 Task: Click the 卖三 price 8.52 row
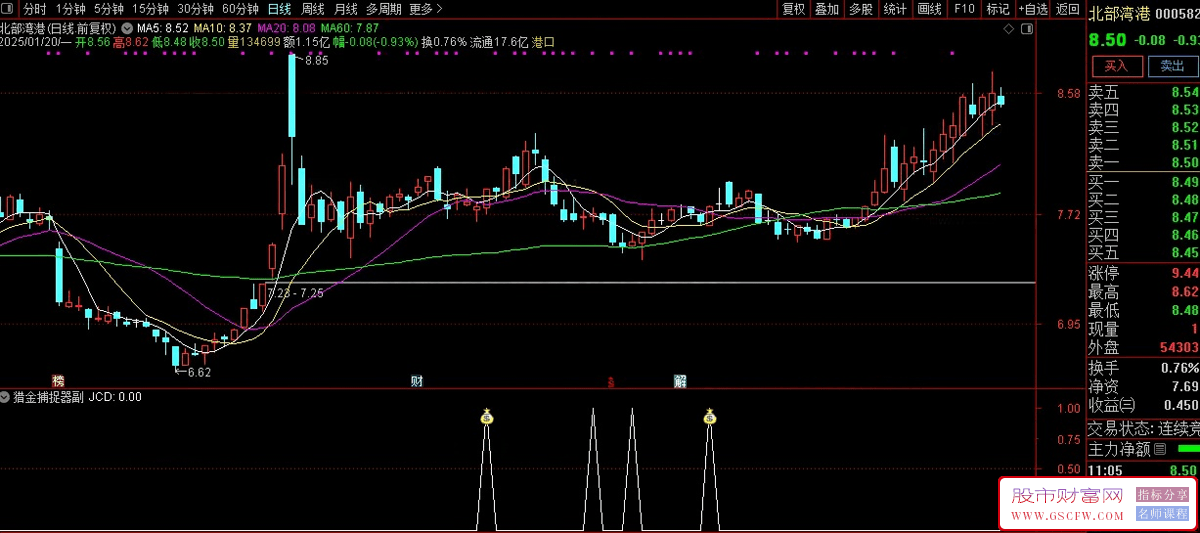tap(1143, 127)
